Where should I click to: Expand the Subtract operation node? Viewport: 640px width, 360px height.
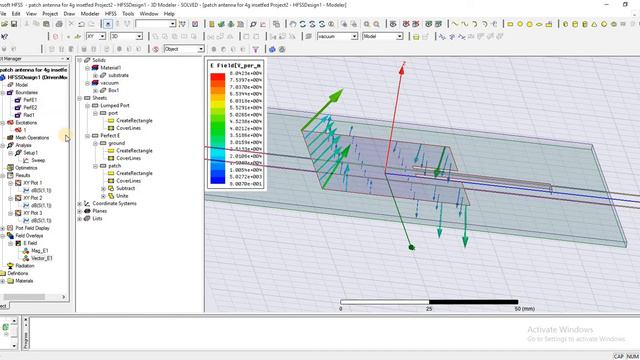[x=103, y=189]
